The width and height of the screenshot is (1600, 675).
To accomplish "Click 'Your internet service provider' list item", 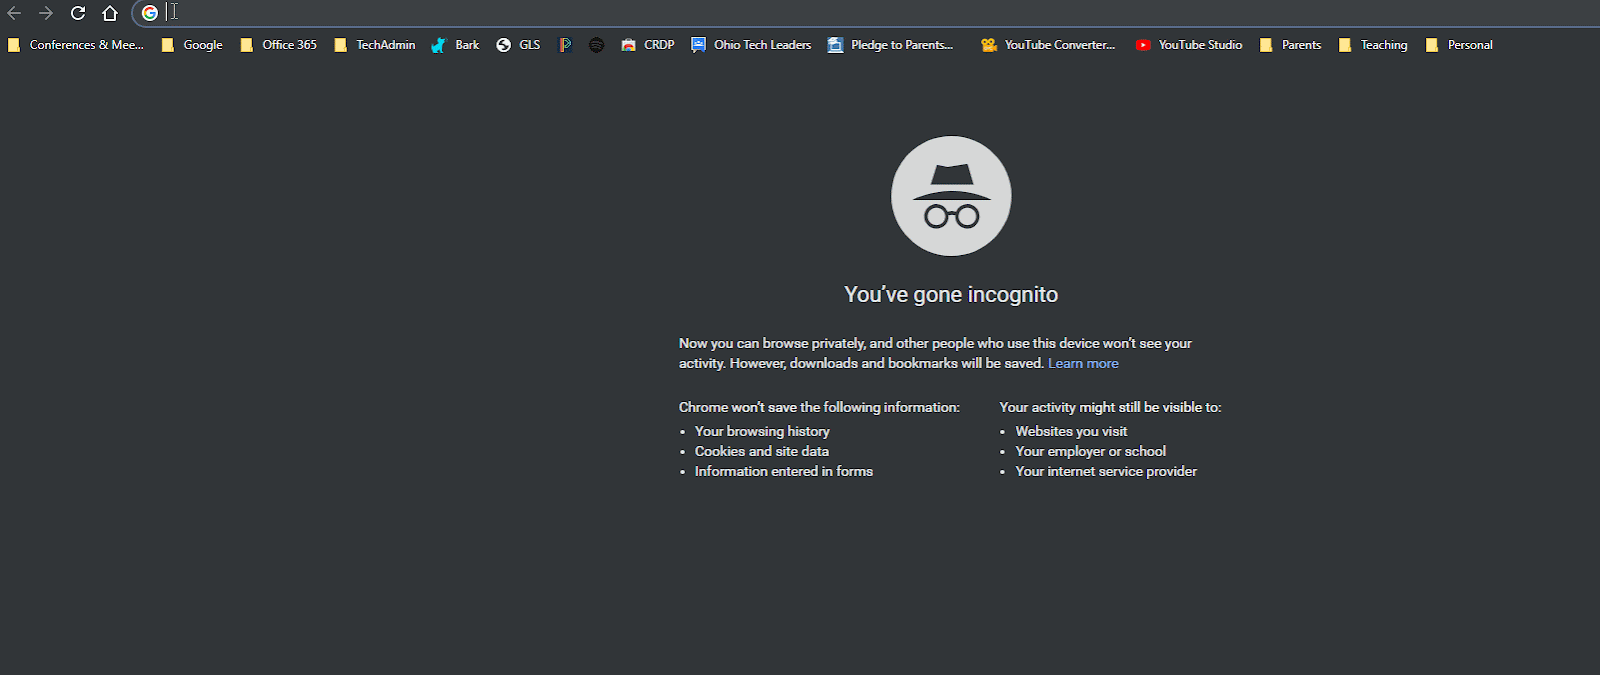I will 1106,472.
